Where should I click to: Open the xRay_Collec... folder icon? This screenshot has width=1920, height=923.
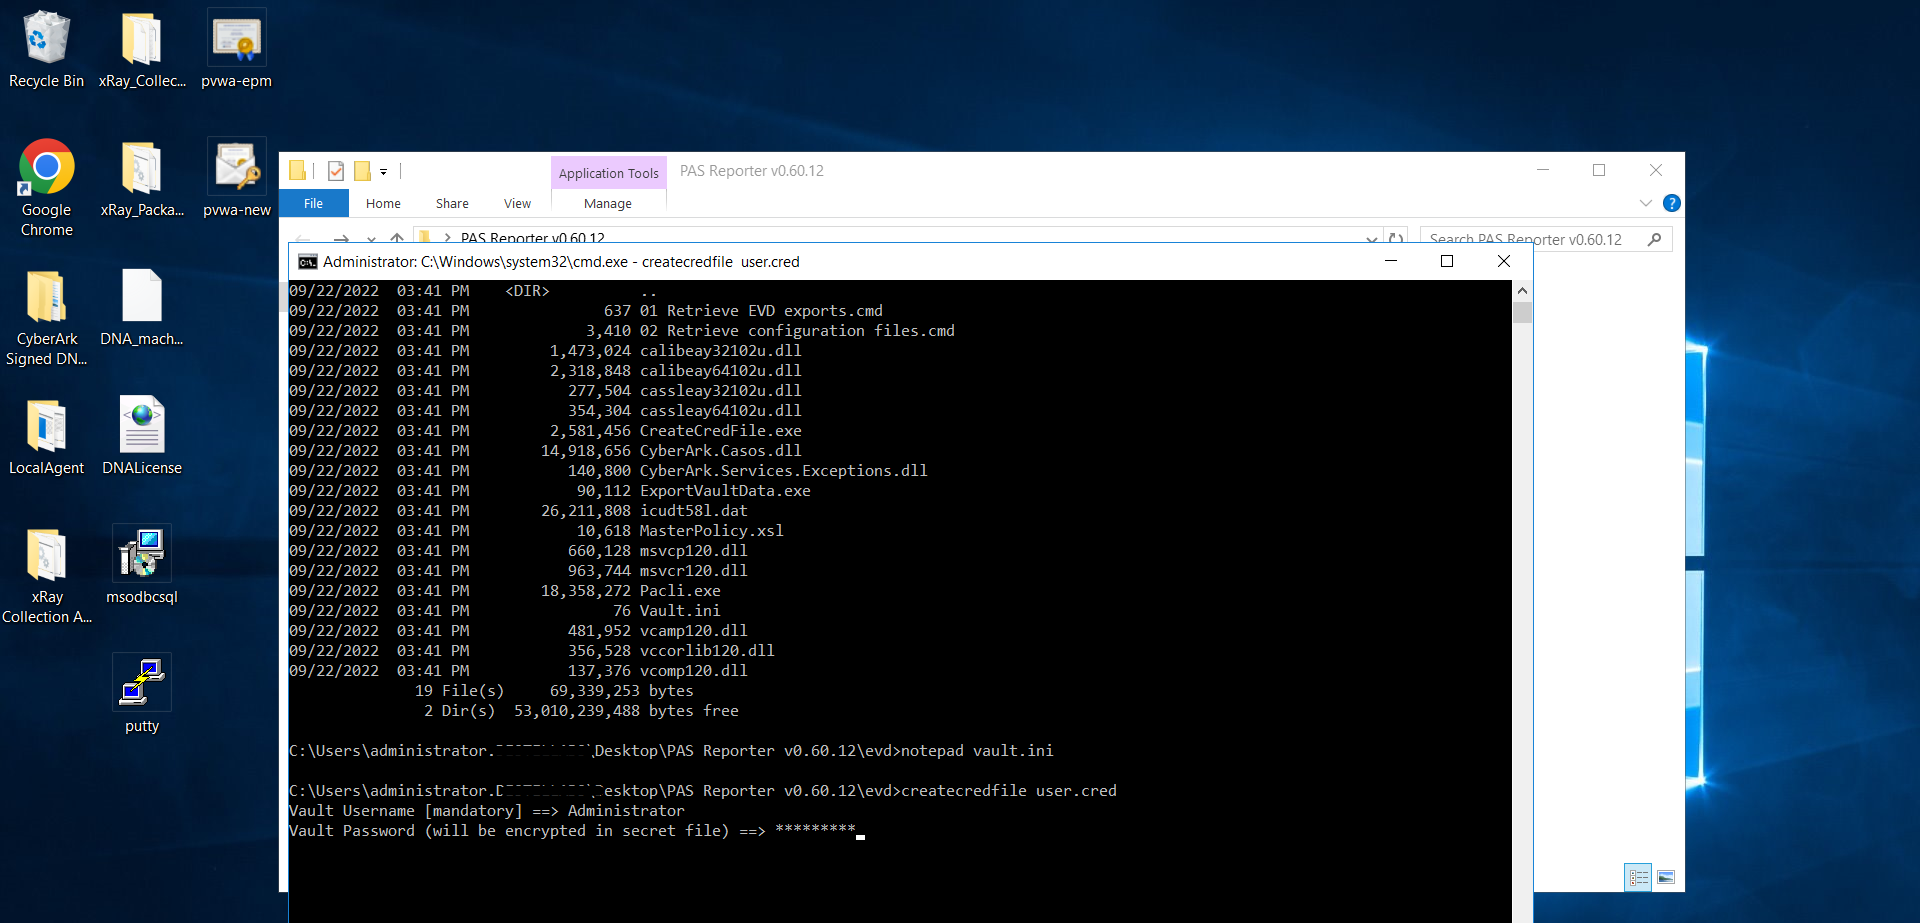(142, 50)
